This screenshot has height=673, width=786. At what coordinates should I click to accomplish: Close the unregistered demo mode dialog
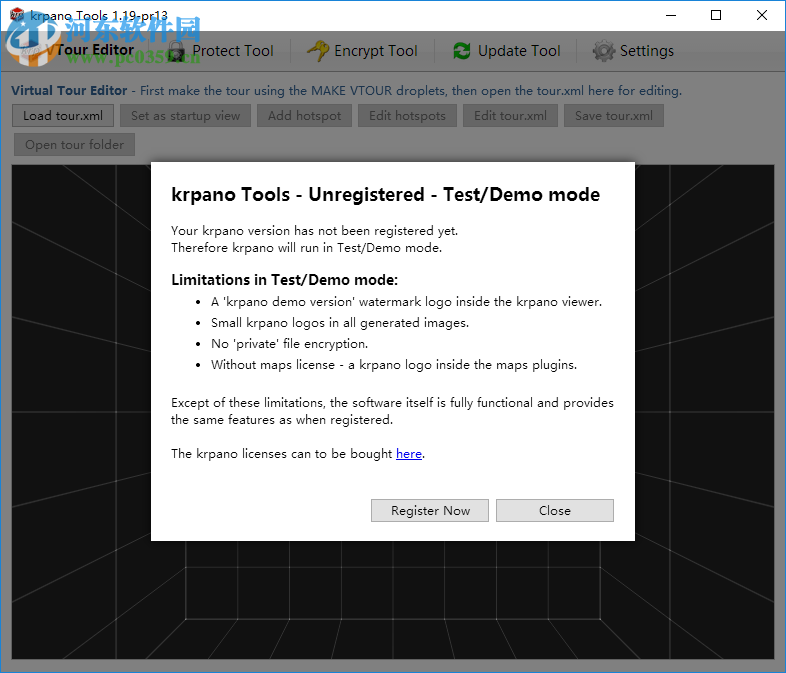[x=555, y=511]
